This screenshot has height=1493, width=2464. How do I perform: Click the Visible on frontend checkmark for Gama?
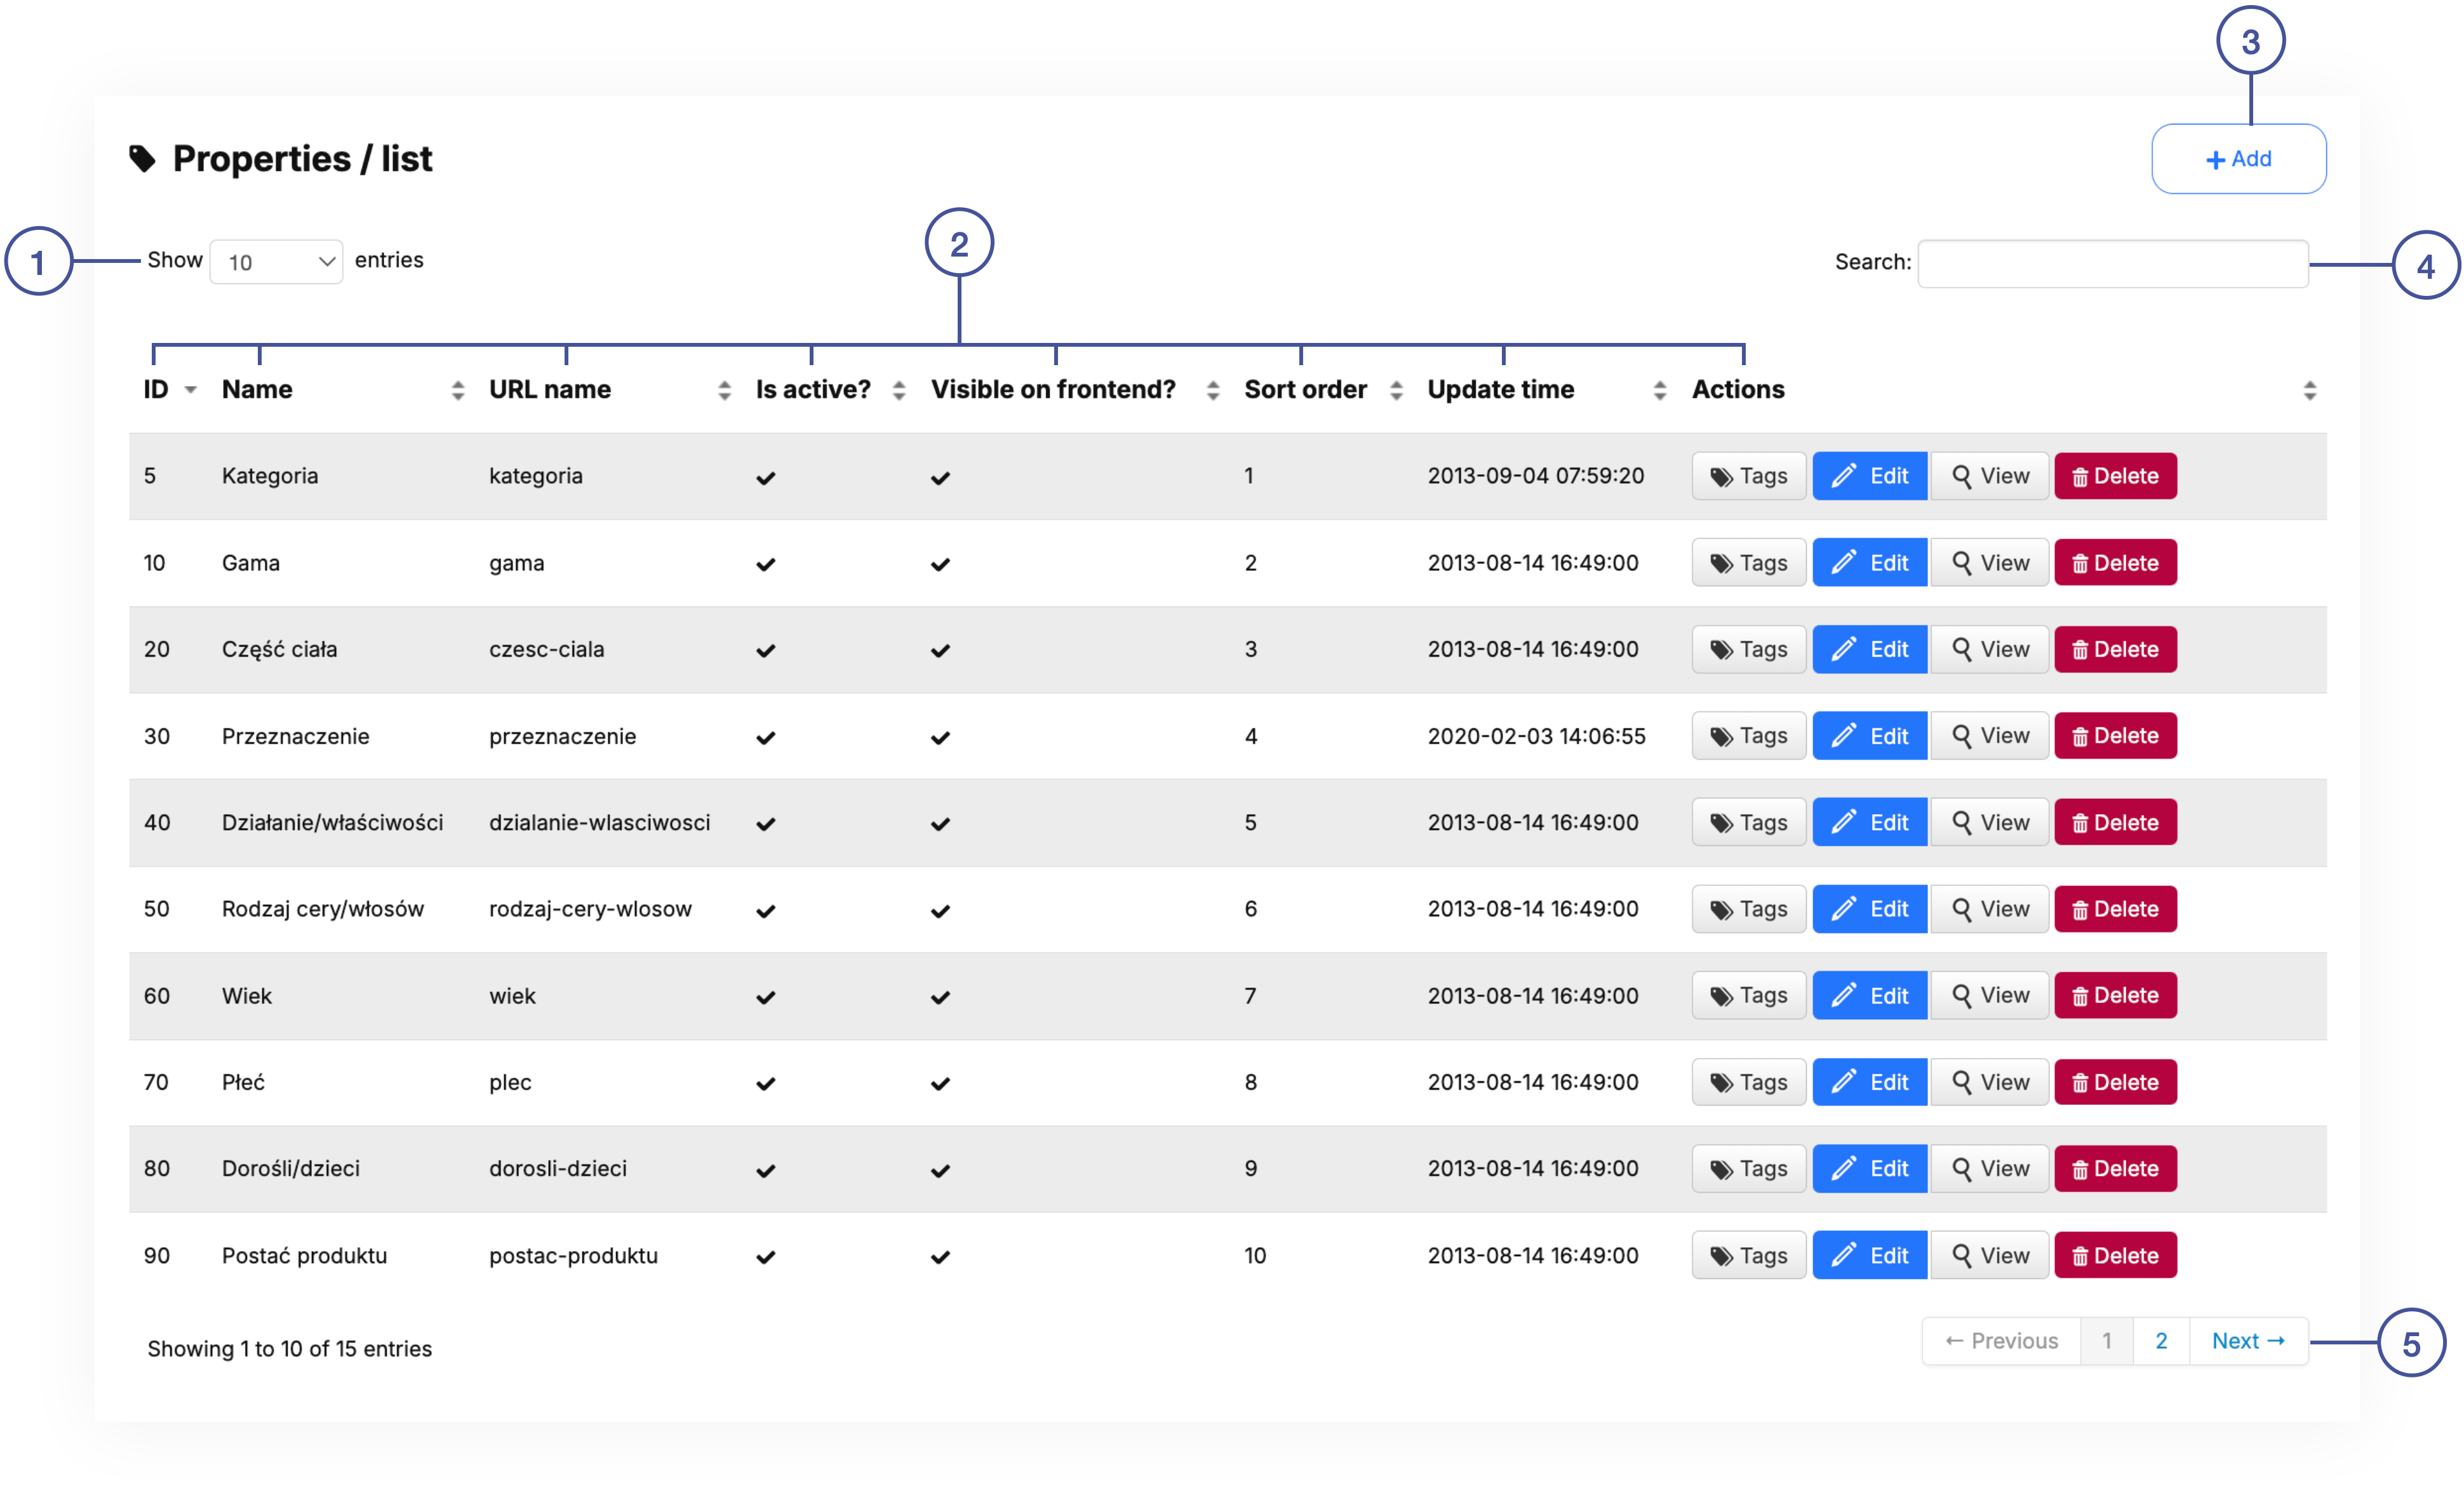pyautogui.click(x=940, y=565)
